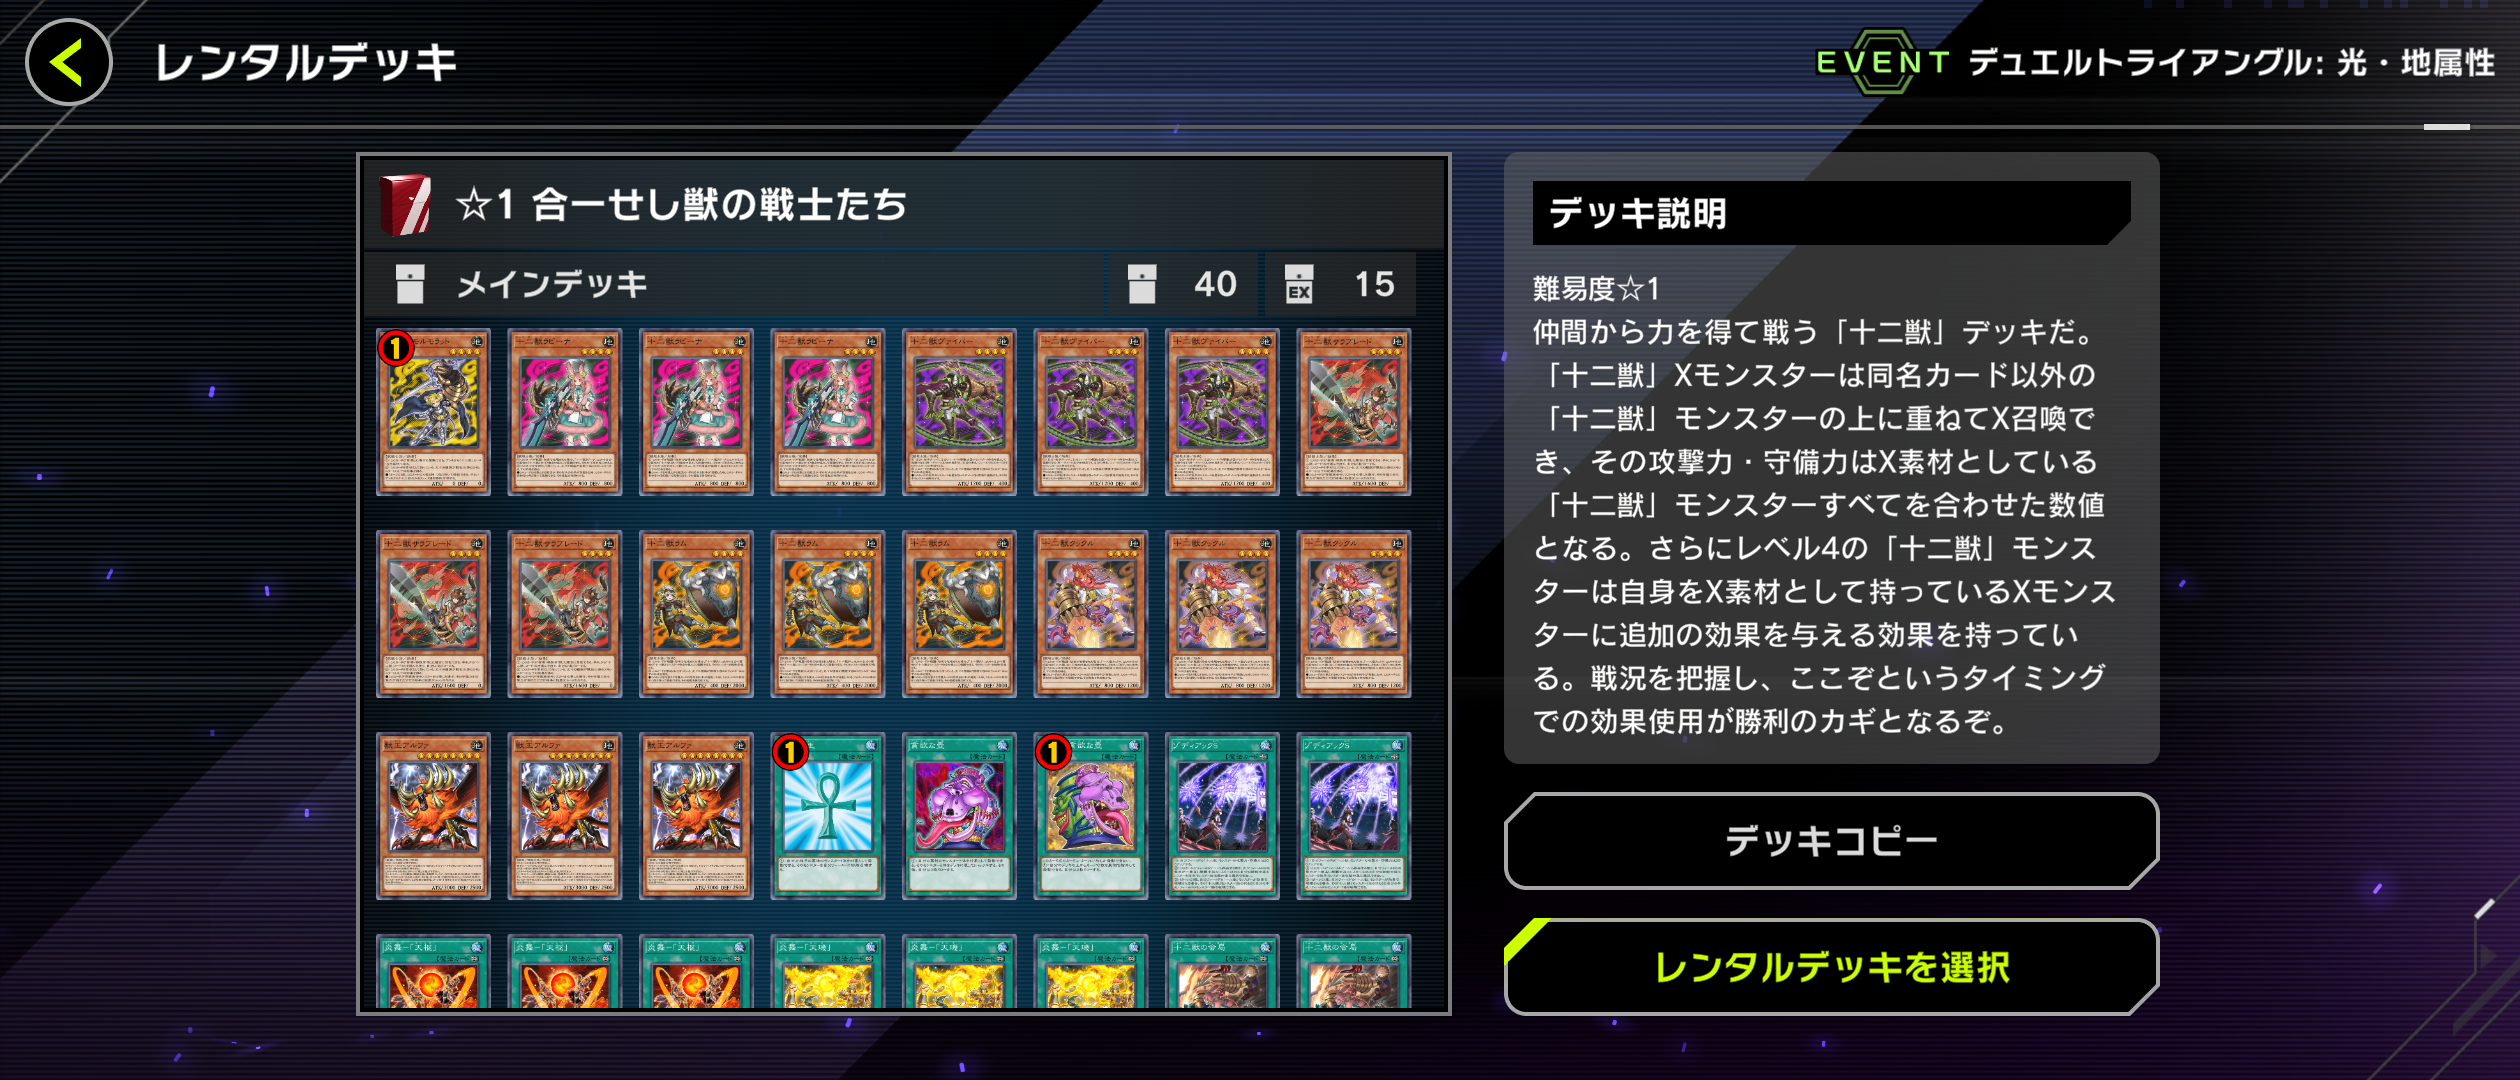Open the first purple dragon monster card
The height and width of the screenshot is (1080, 2520).
(959, 412)
